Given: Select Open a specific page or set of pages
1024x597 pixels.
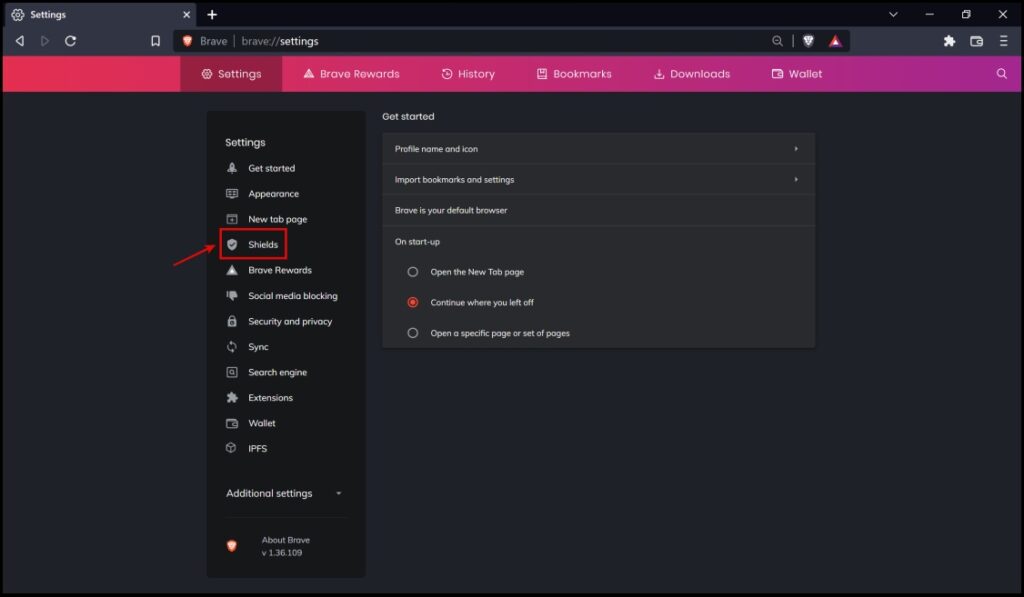Looking at the screenshot, I should pos(413,333).
